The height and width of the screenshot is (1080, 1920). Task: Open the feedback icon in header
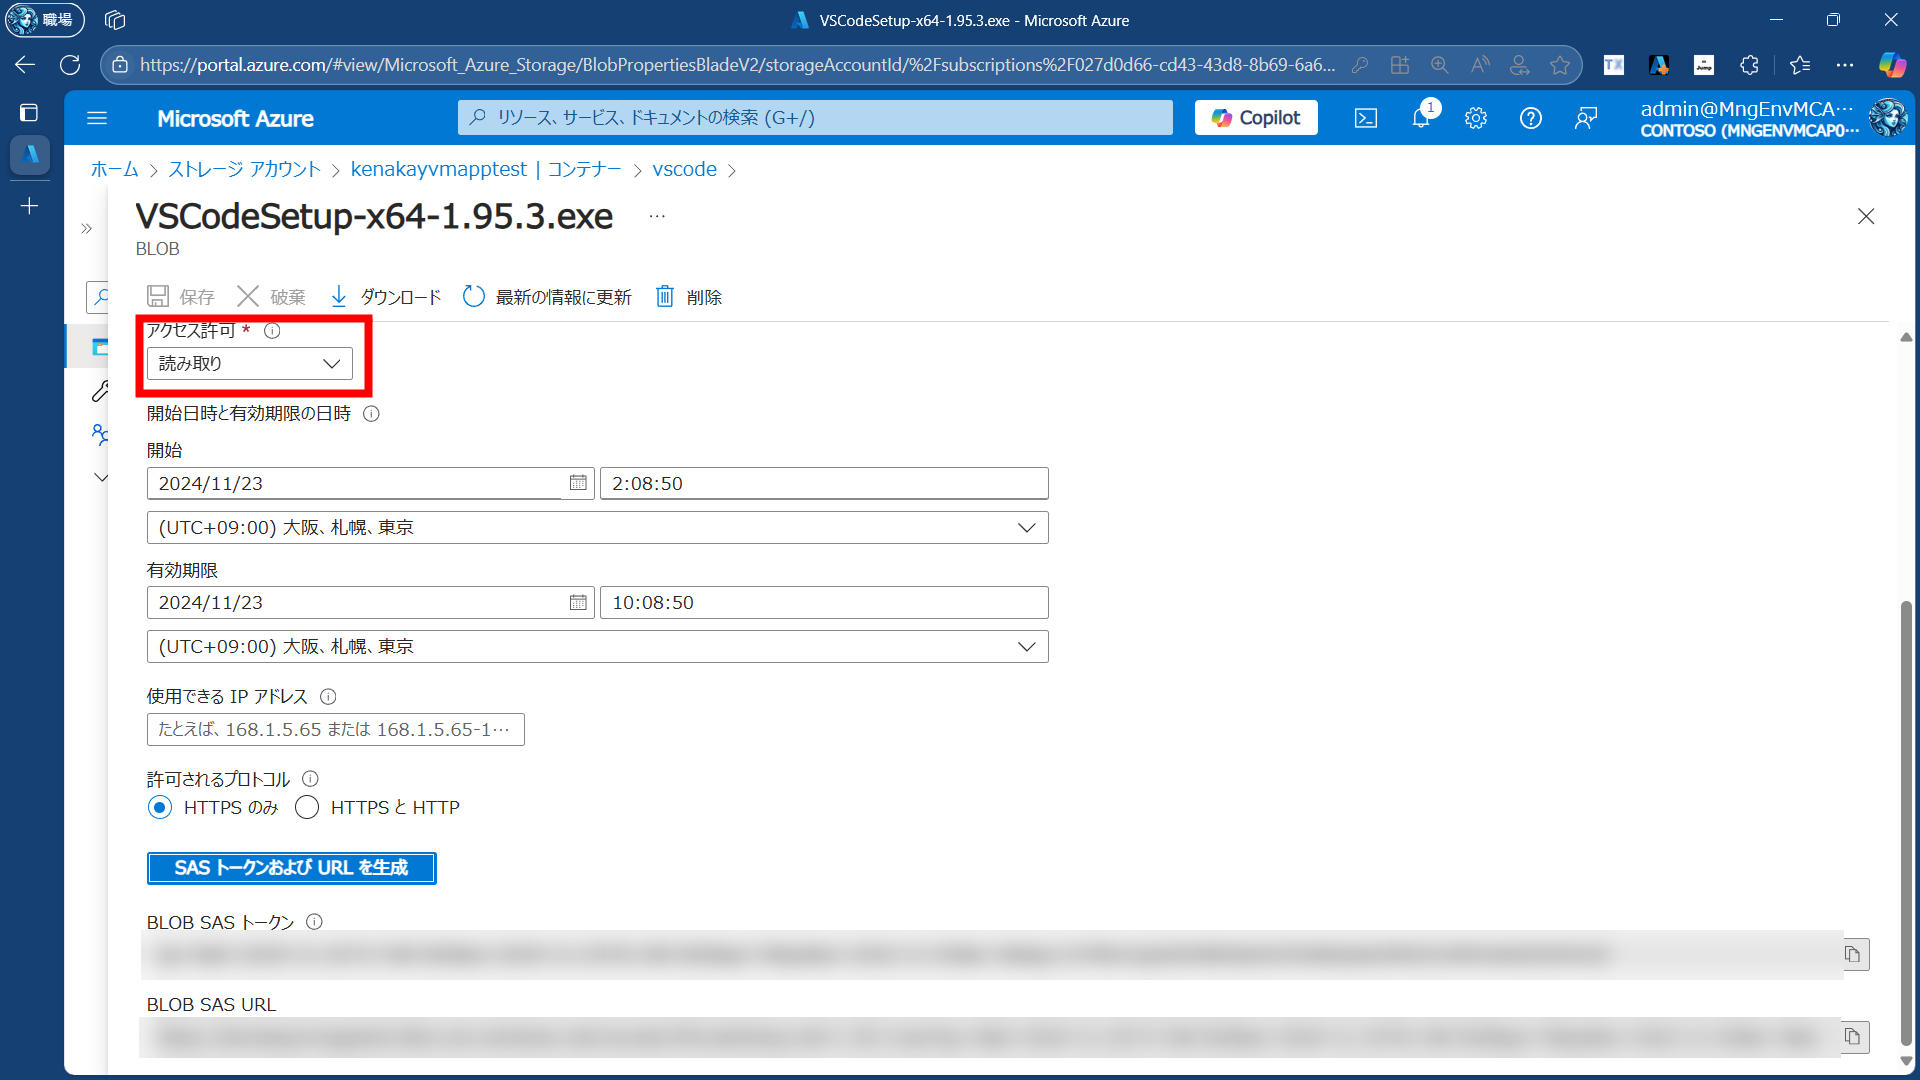tap(1586, 118)
